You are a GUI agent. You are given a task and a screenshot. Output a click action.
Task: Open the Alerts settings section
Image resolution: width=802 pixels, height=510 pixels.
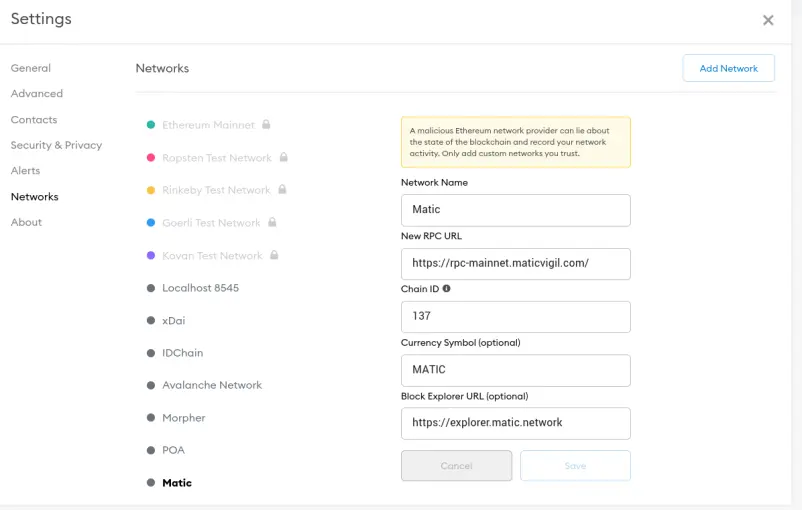tap(25, 171)
